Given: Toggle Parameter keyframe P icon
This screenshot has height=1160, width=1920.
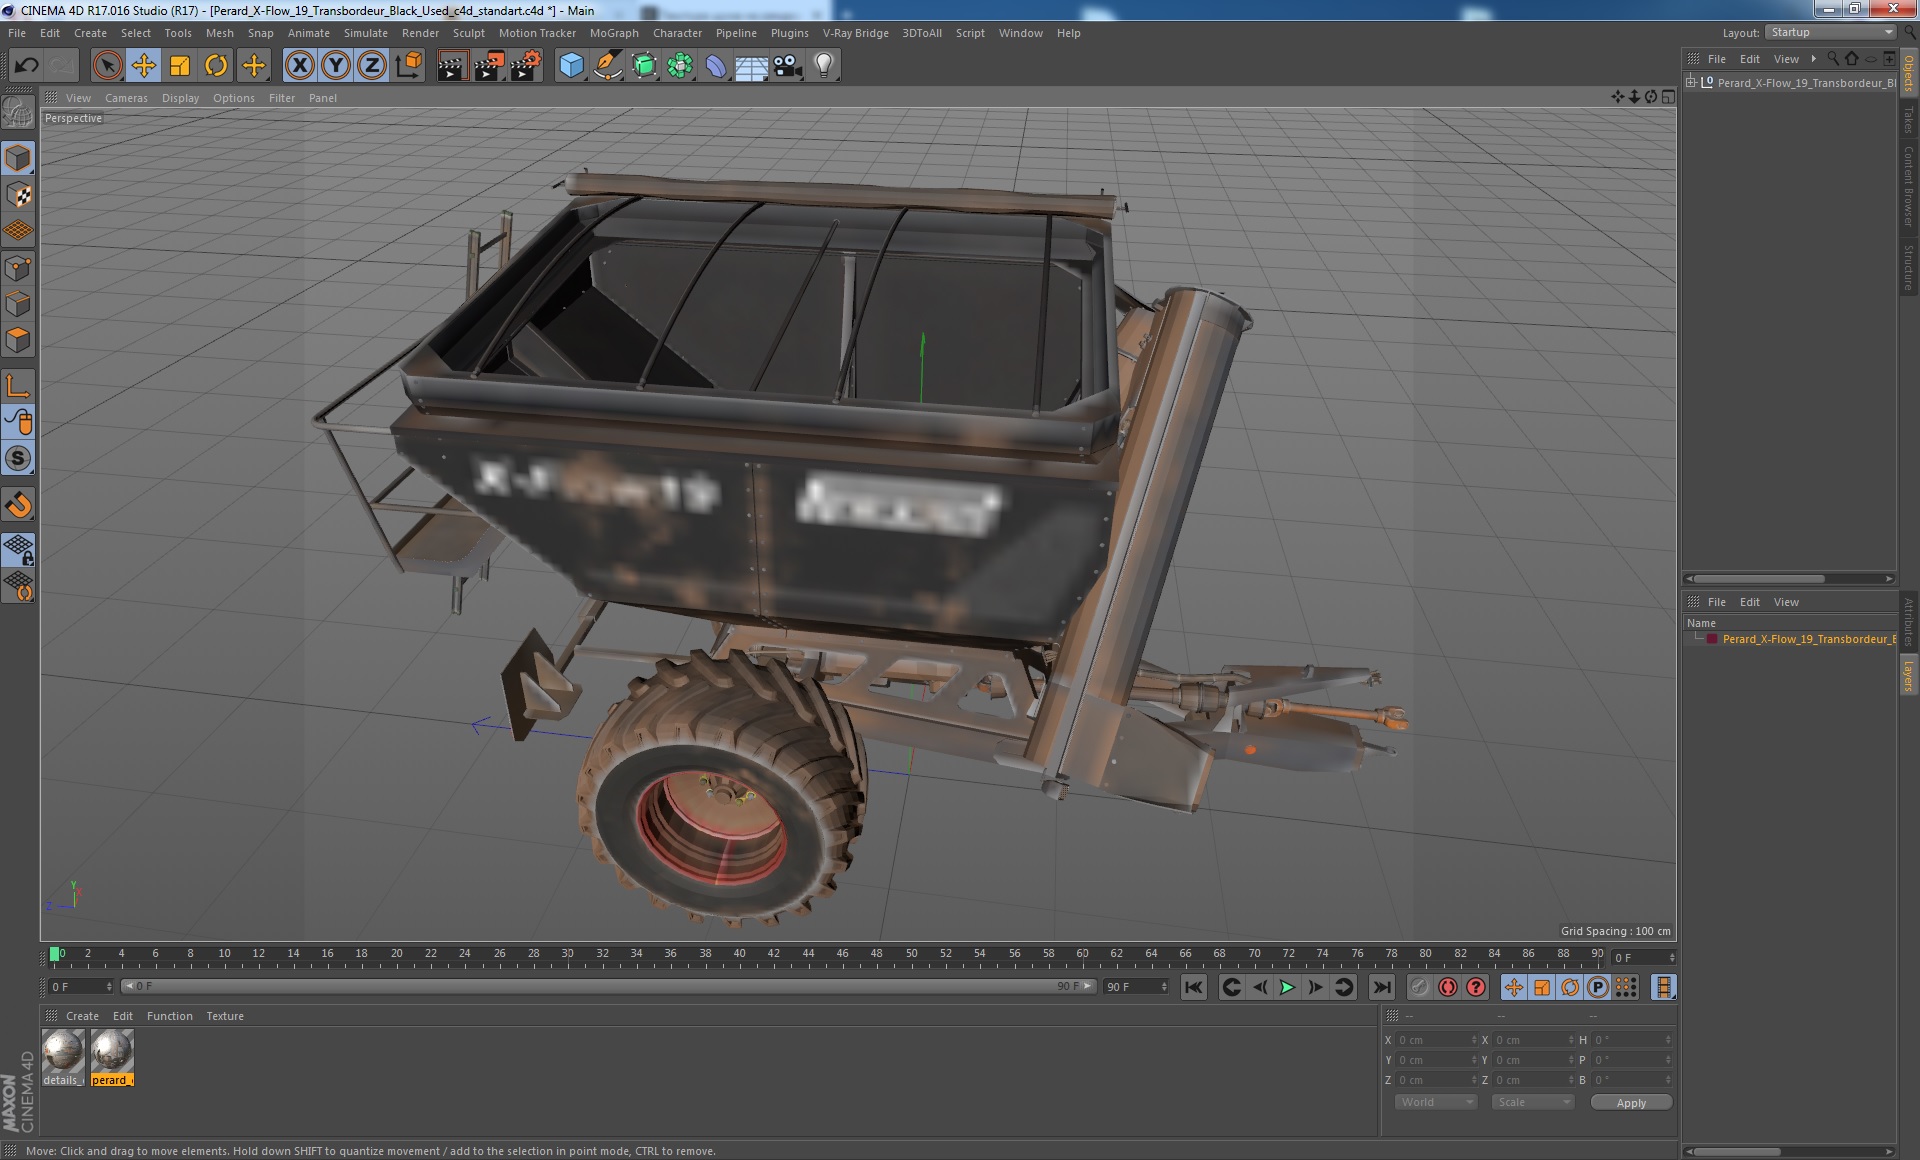Looking at the screenshot, I should point(1598,987).
